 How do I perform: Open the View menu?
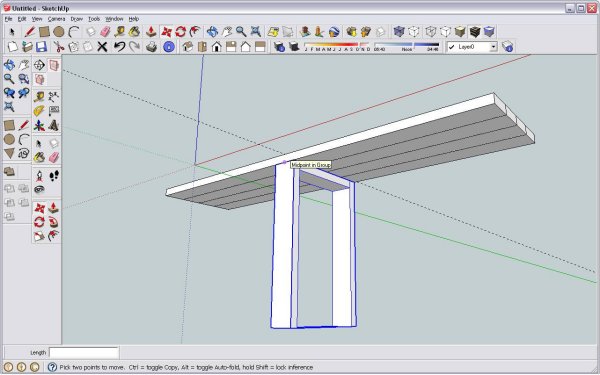coord(37,19)
